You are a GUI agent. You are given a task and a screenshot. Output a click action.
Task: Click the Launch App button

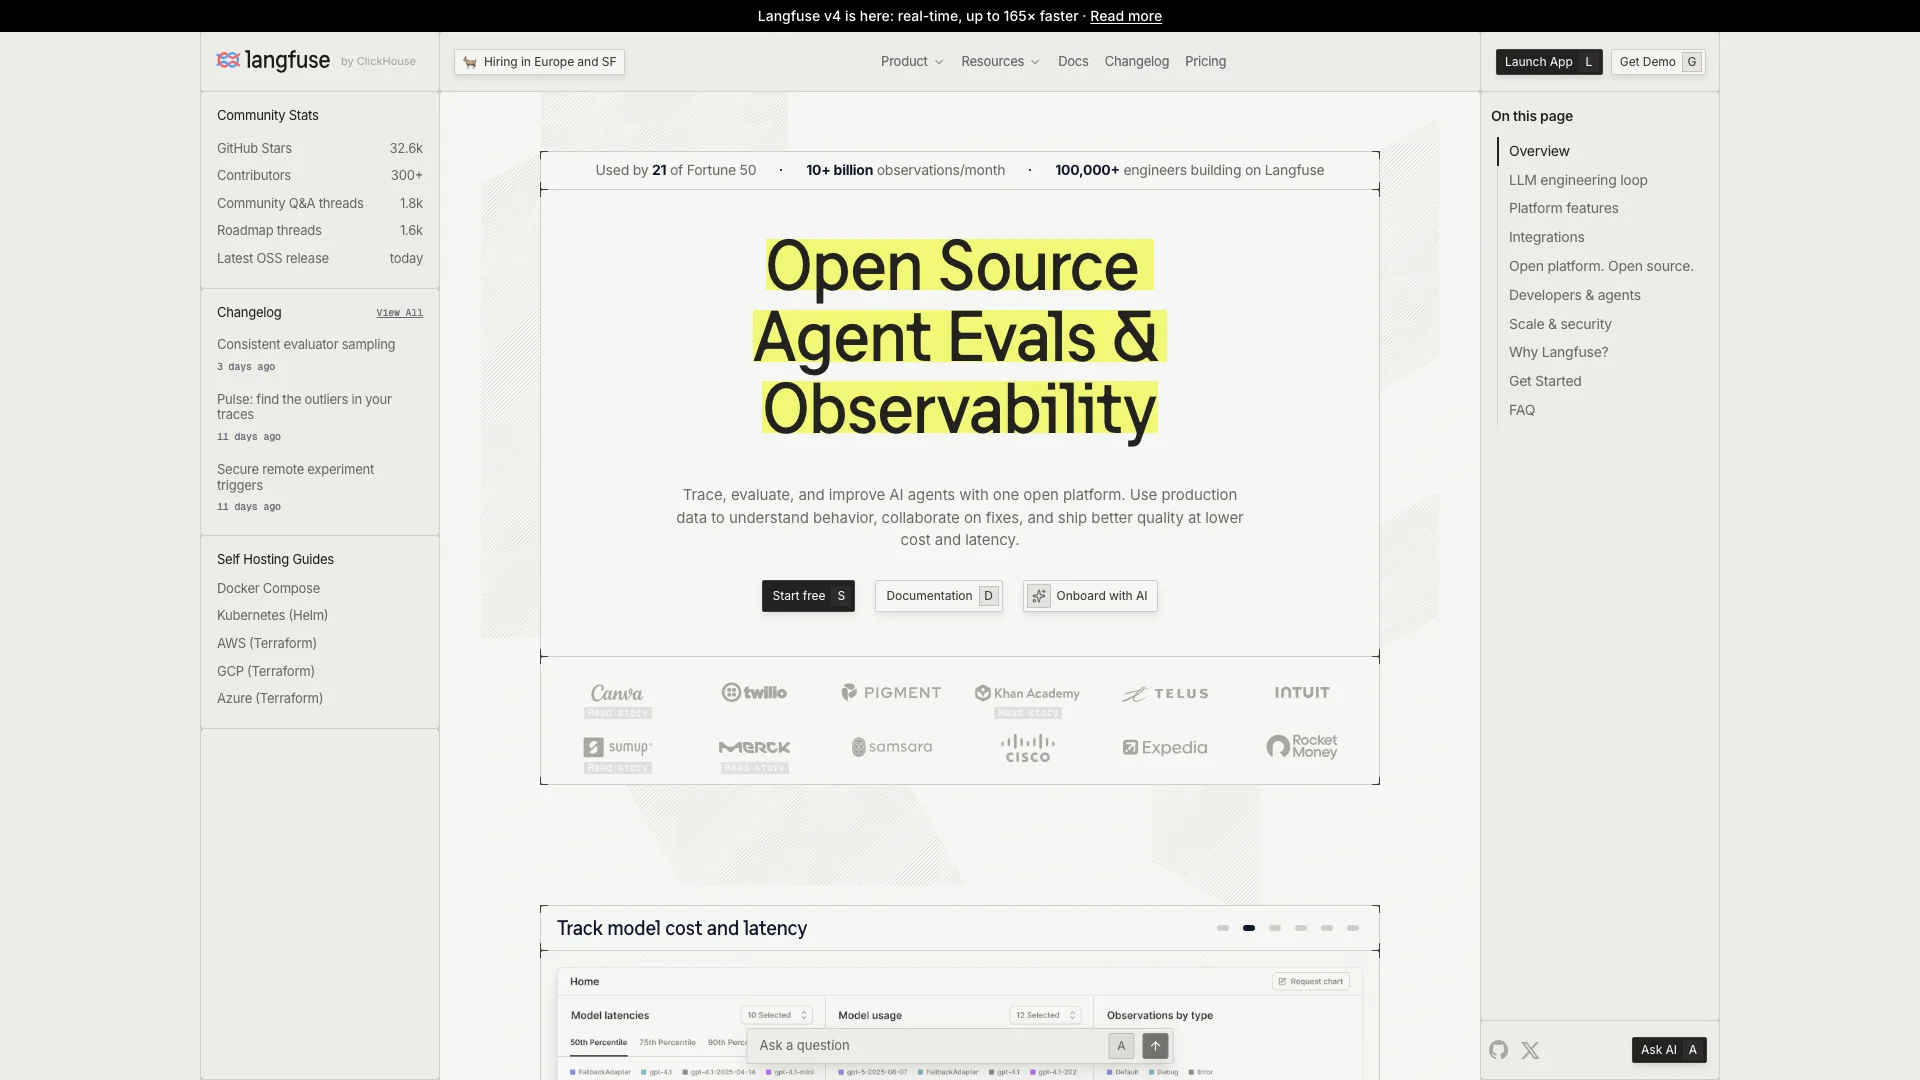tap(1549, 62)
